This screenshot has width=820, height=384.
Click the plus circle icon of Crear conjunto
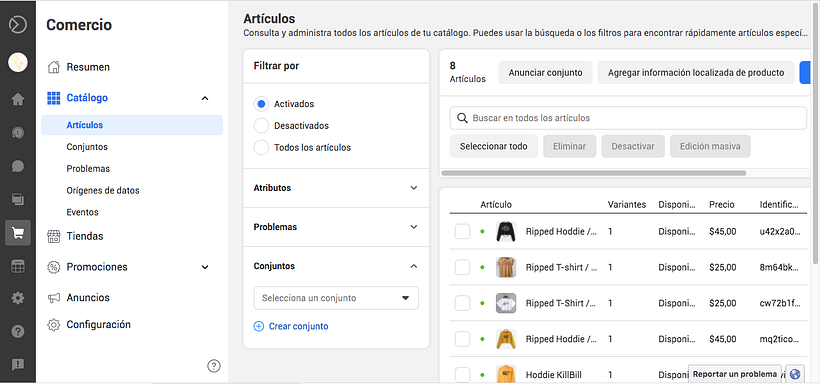click(258, 326)
